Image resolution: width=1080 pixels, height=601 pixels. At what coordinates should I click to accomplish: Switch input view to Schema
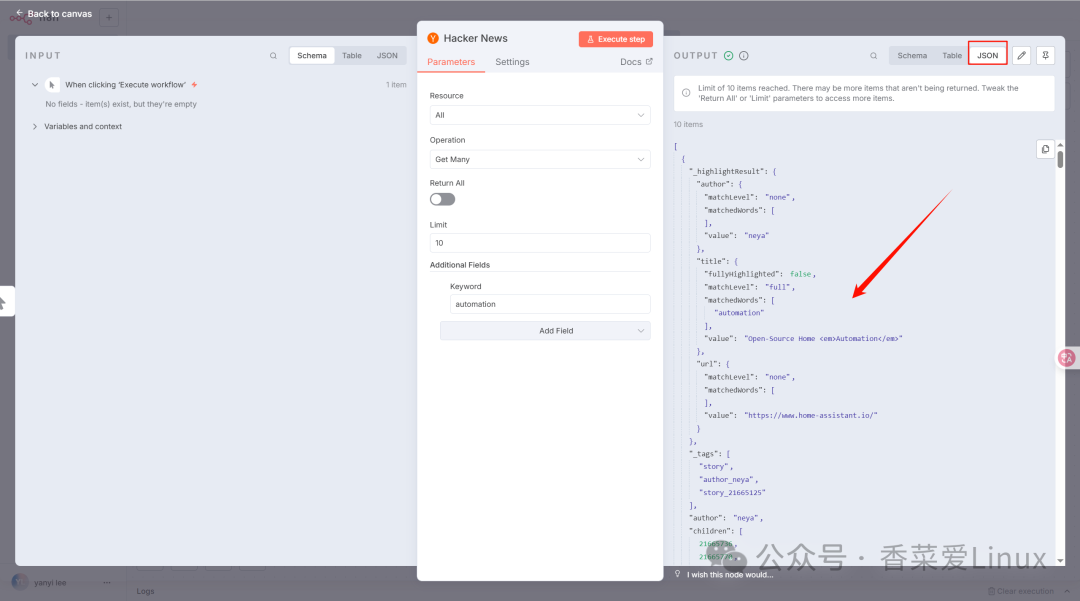[x=312, y=56]
